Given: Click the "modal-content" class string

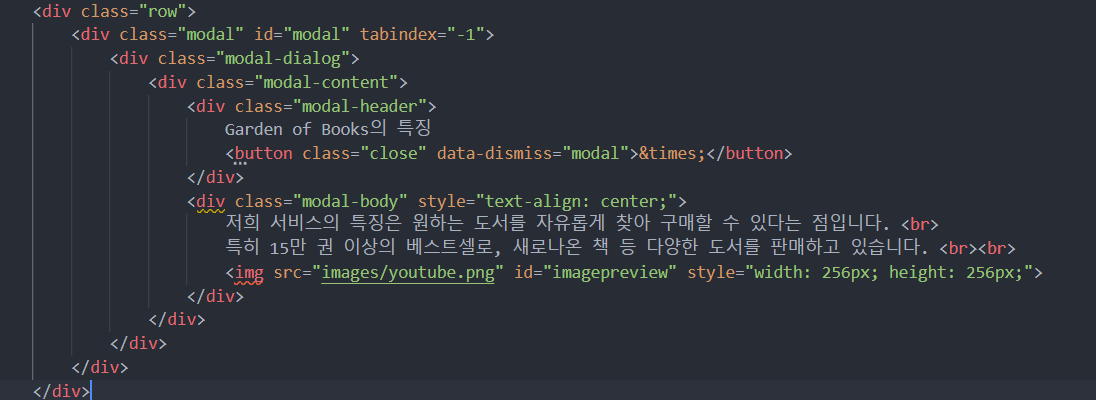Looking at the screenshot, I should [x=326, y=83].
